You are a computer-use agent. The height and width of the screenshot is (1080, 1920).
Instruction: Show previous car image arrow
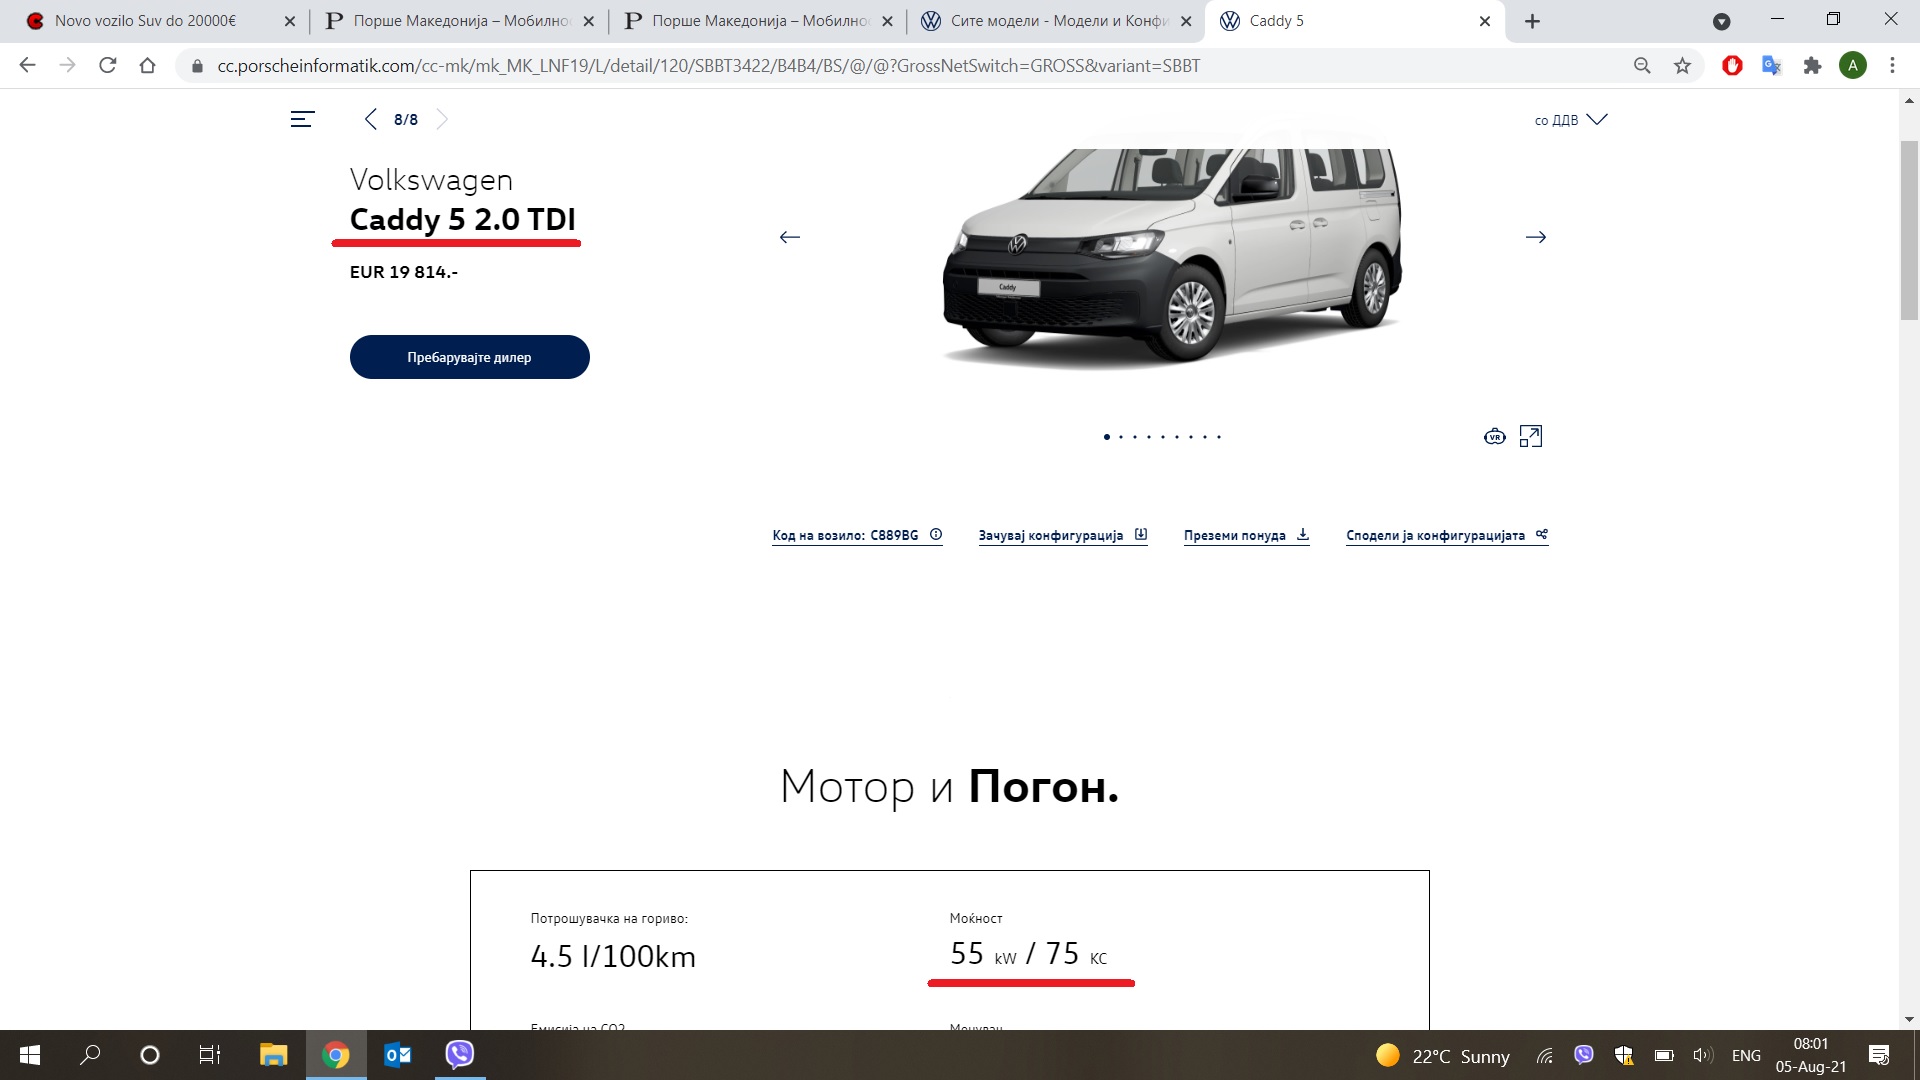(790, 237)
